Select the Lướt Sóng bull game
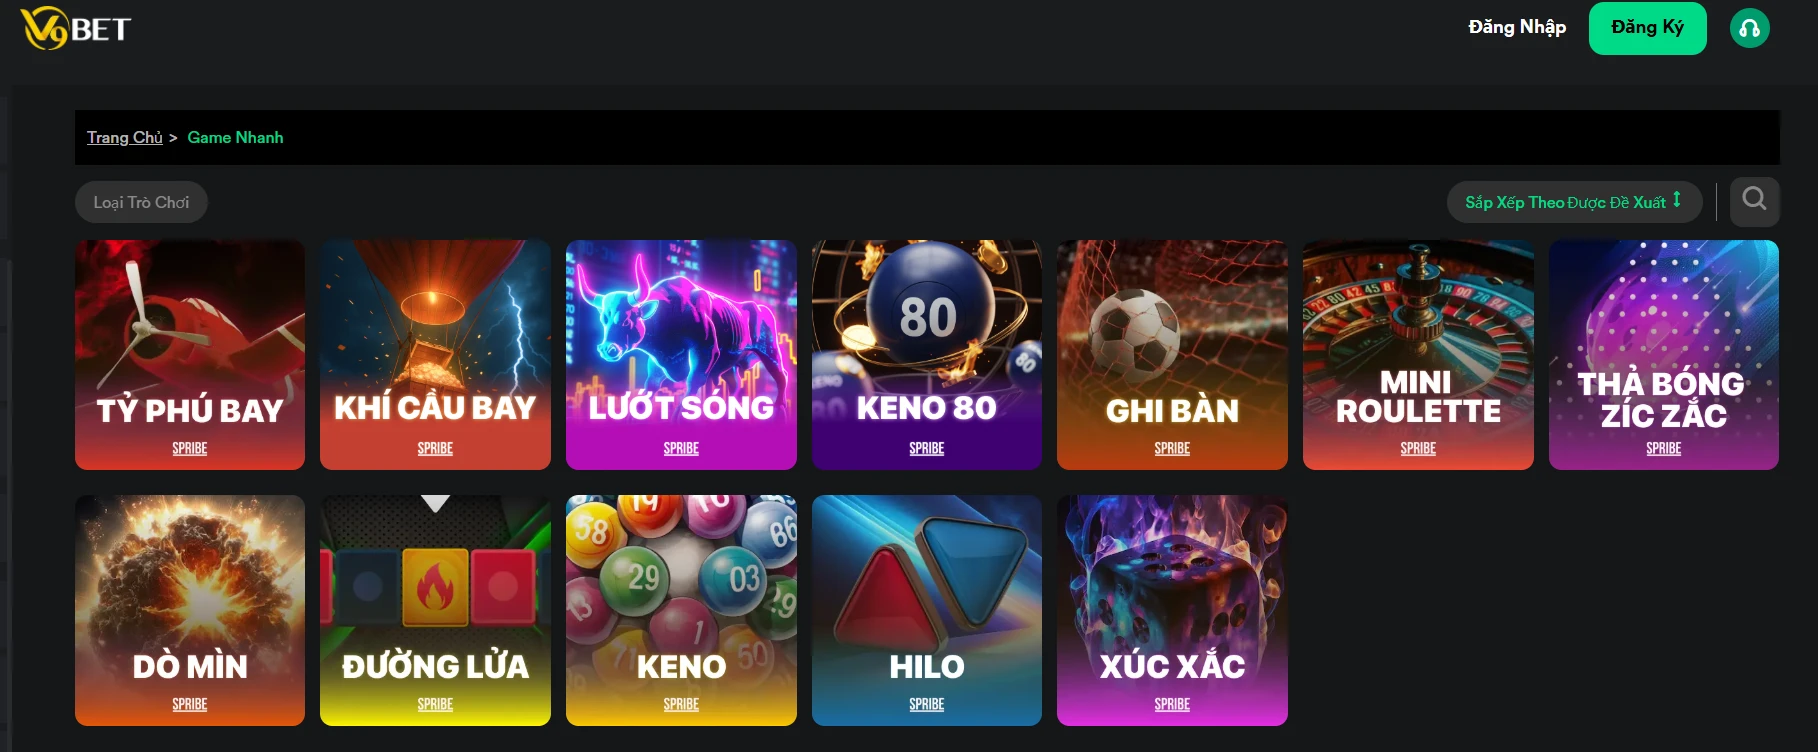The height and width of the screenshot is (752, 1818). click(x=681, y=355)
